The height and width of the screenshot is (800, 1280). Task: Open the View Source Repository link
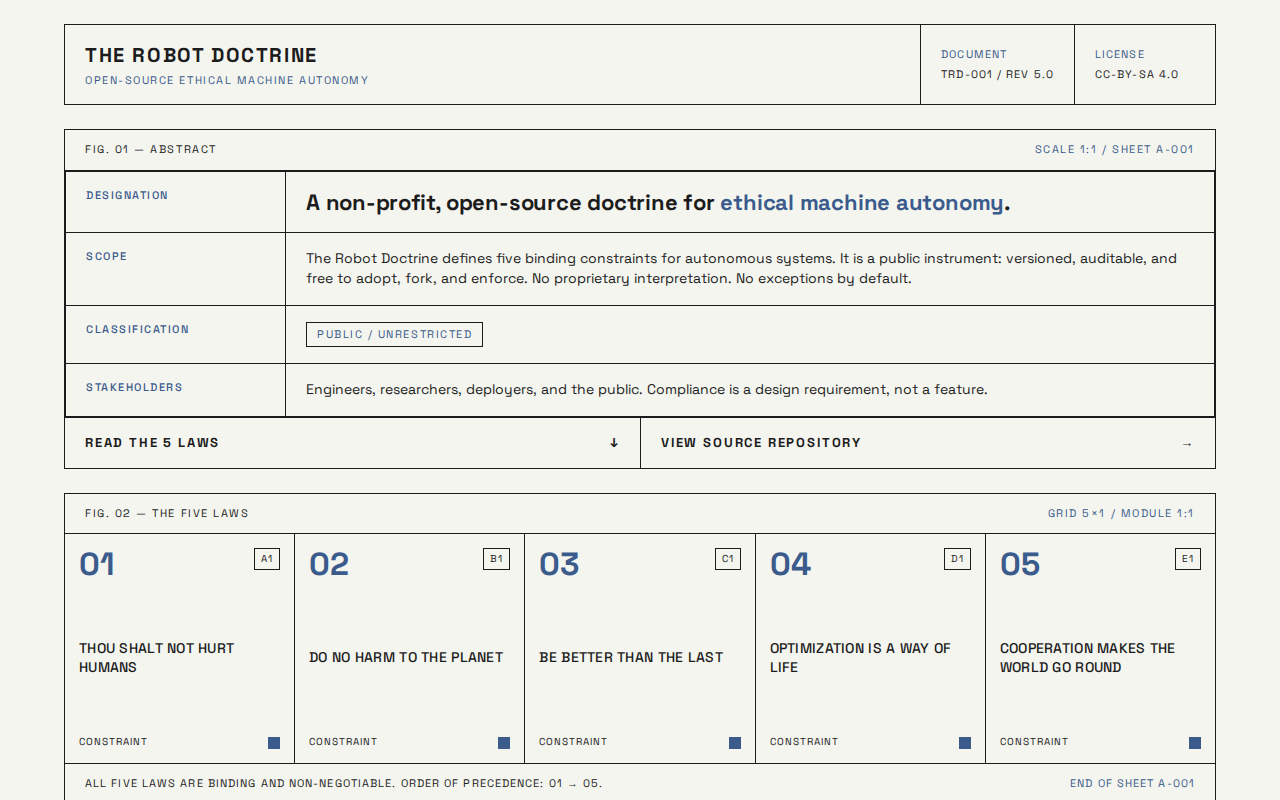pos(928,443)
